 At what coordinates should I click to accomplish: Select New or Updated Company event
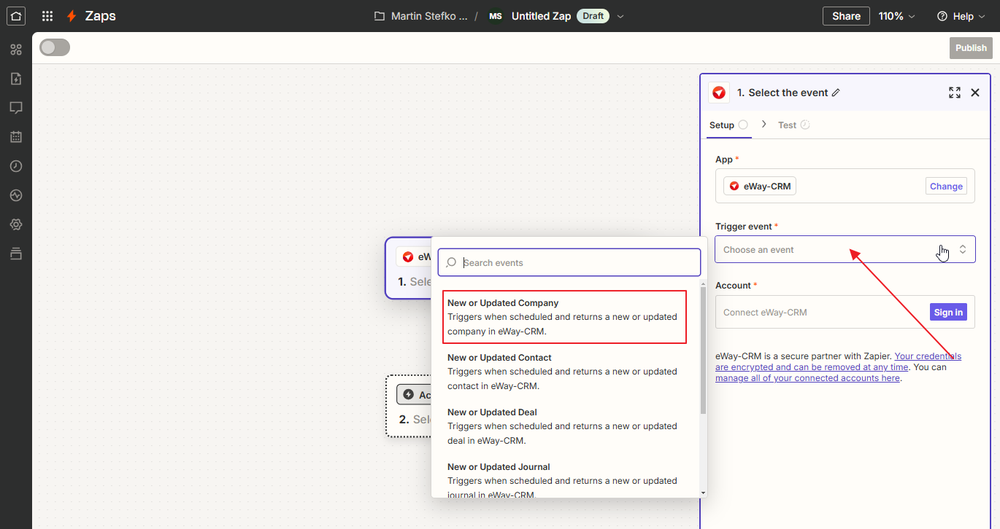564,317
